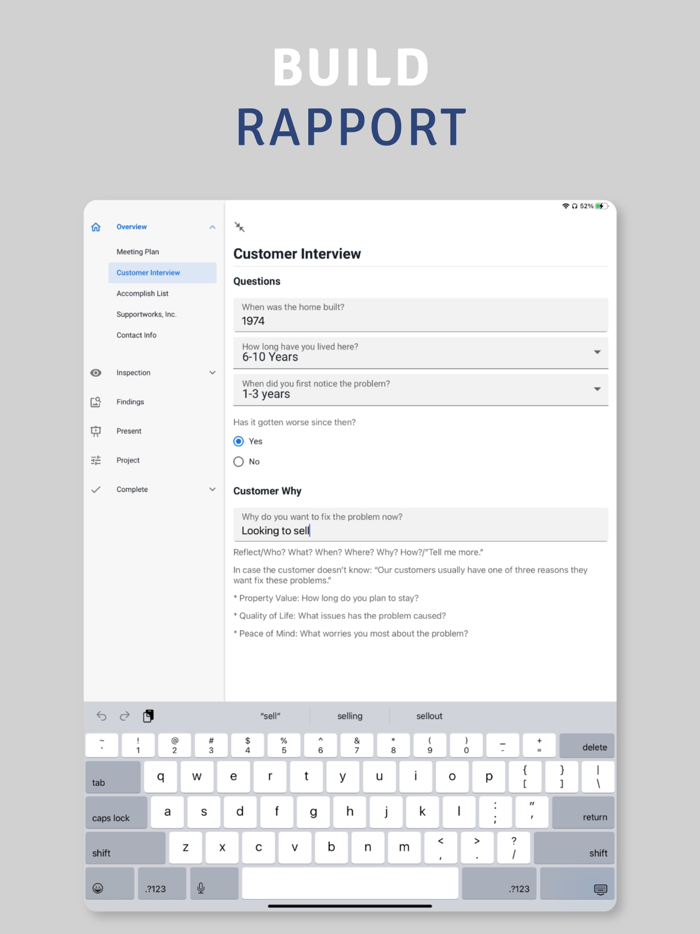Expand the Inspection section chevron
The height and width of the screenshot is (934, 700).
tap(212, 373)
